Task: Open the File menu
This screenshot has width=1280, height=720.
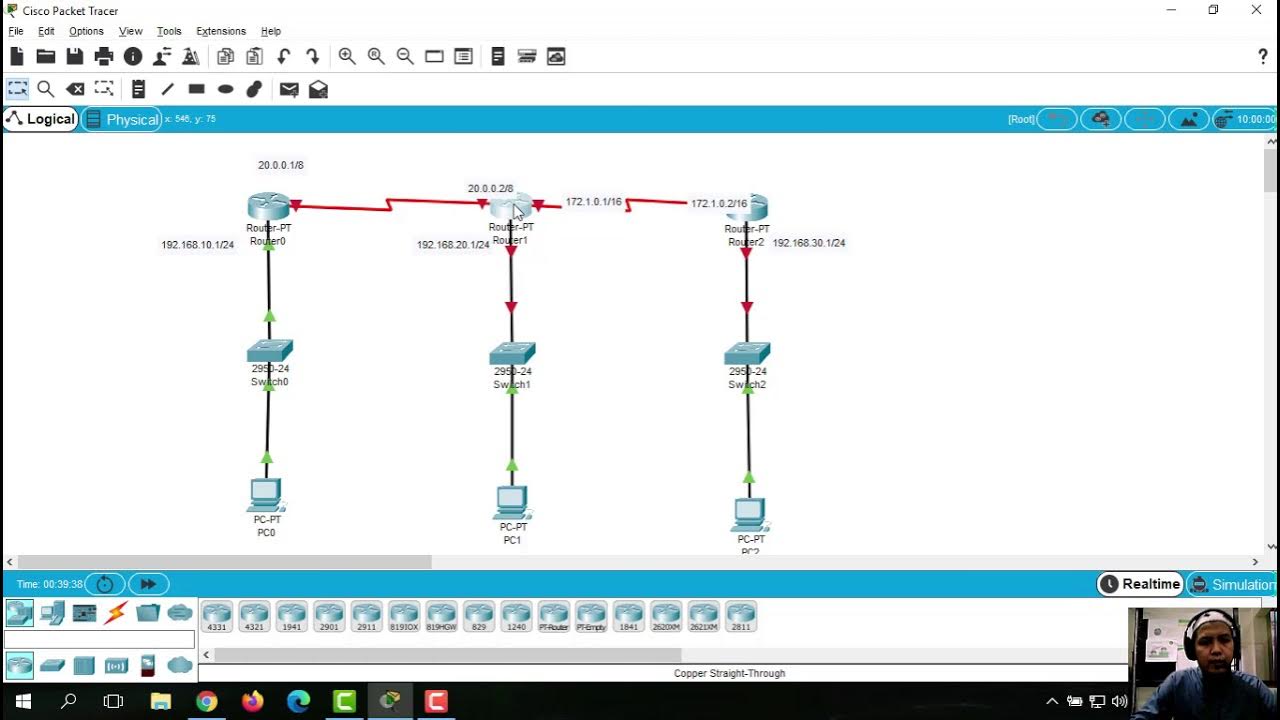Action: point(16,31)
